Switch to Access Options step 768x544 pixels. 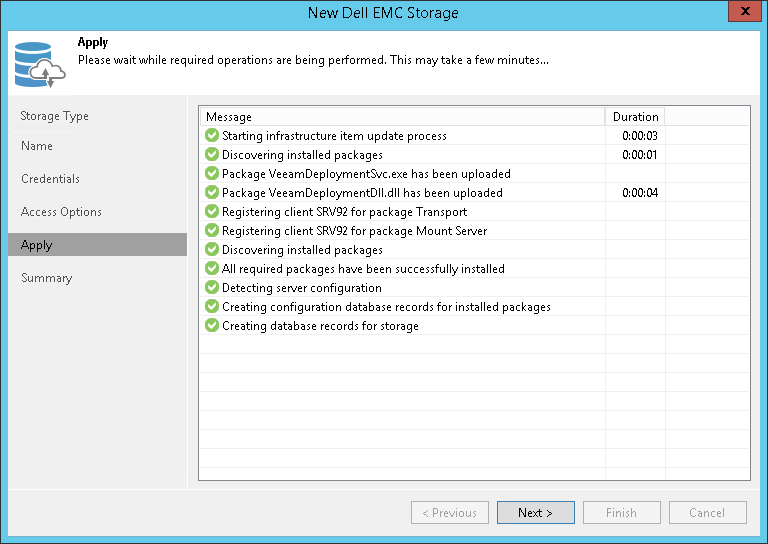click(x=61, y=212)
